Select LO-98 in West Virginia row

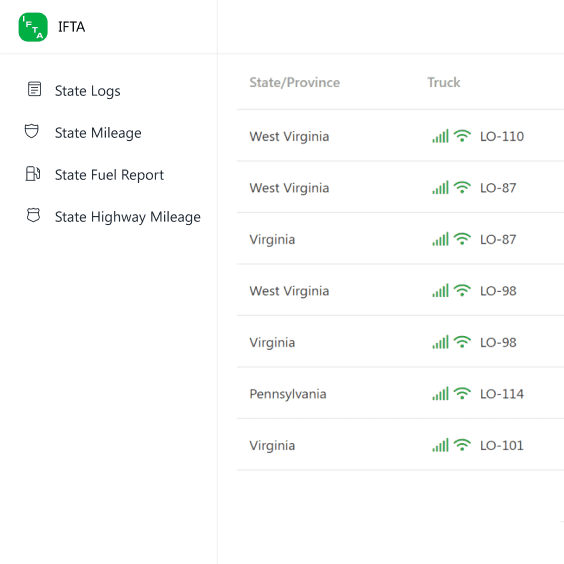[x=498, y=291]
